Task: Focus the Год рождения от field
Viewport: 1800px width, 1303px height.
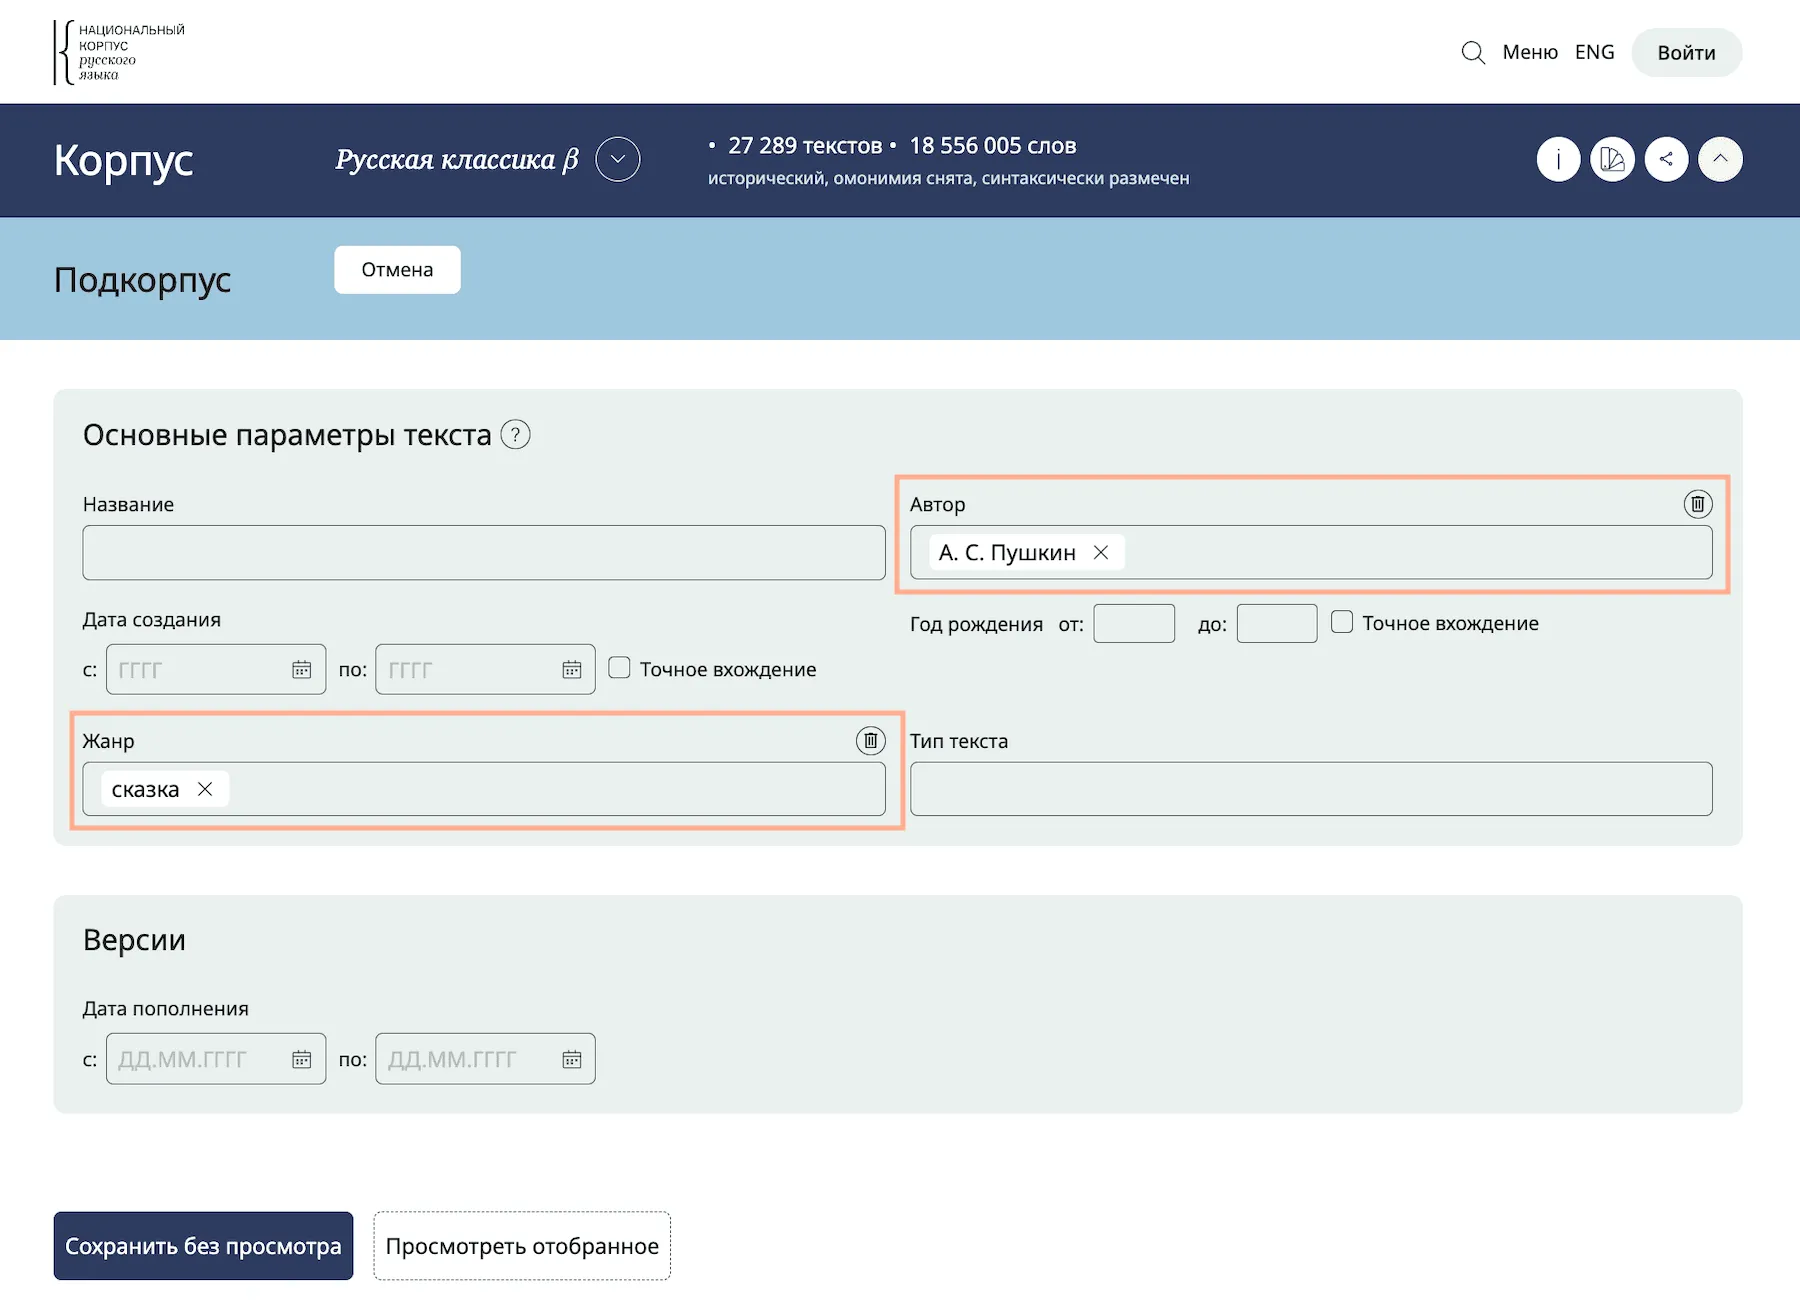Action: tap(1134, 624)
